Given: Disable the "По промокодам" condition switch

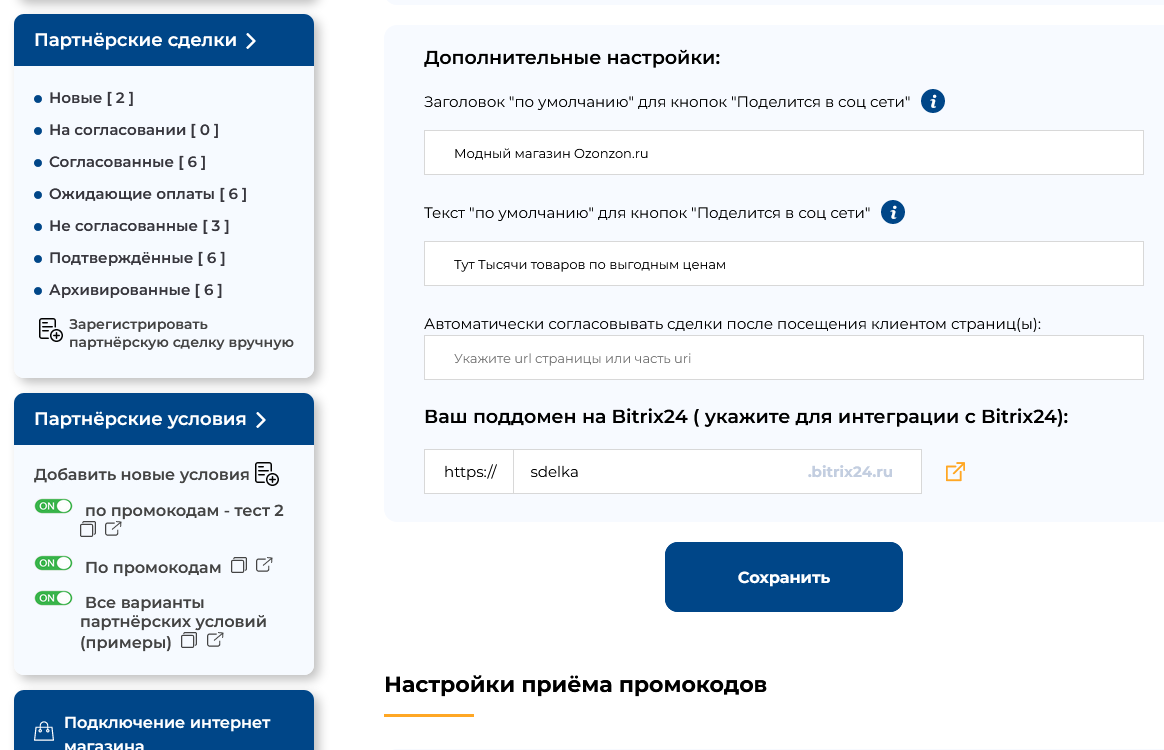Looking at the screenshot, I should tap(54, 564).
